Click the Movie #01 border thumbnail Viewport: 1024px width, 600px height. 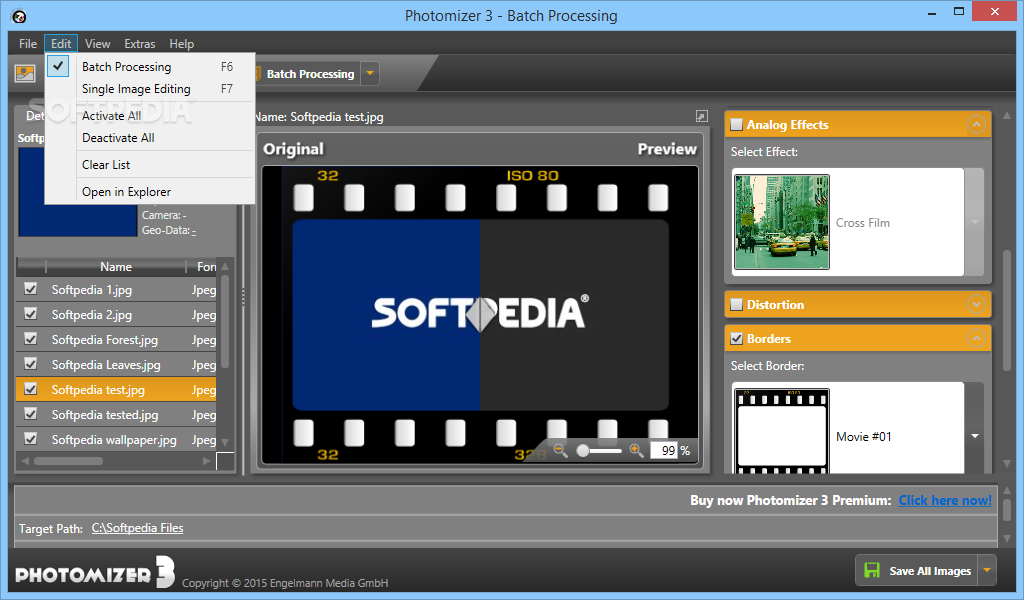(782, 431)
